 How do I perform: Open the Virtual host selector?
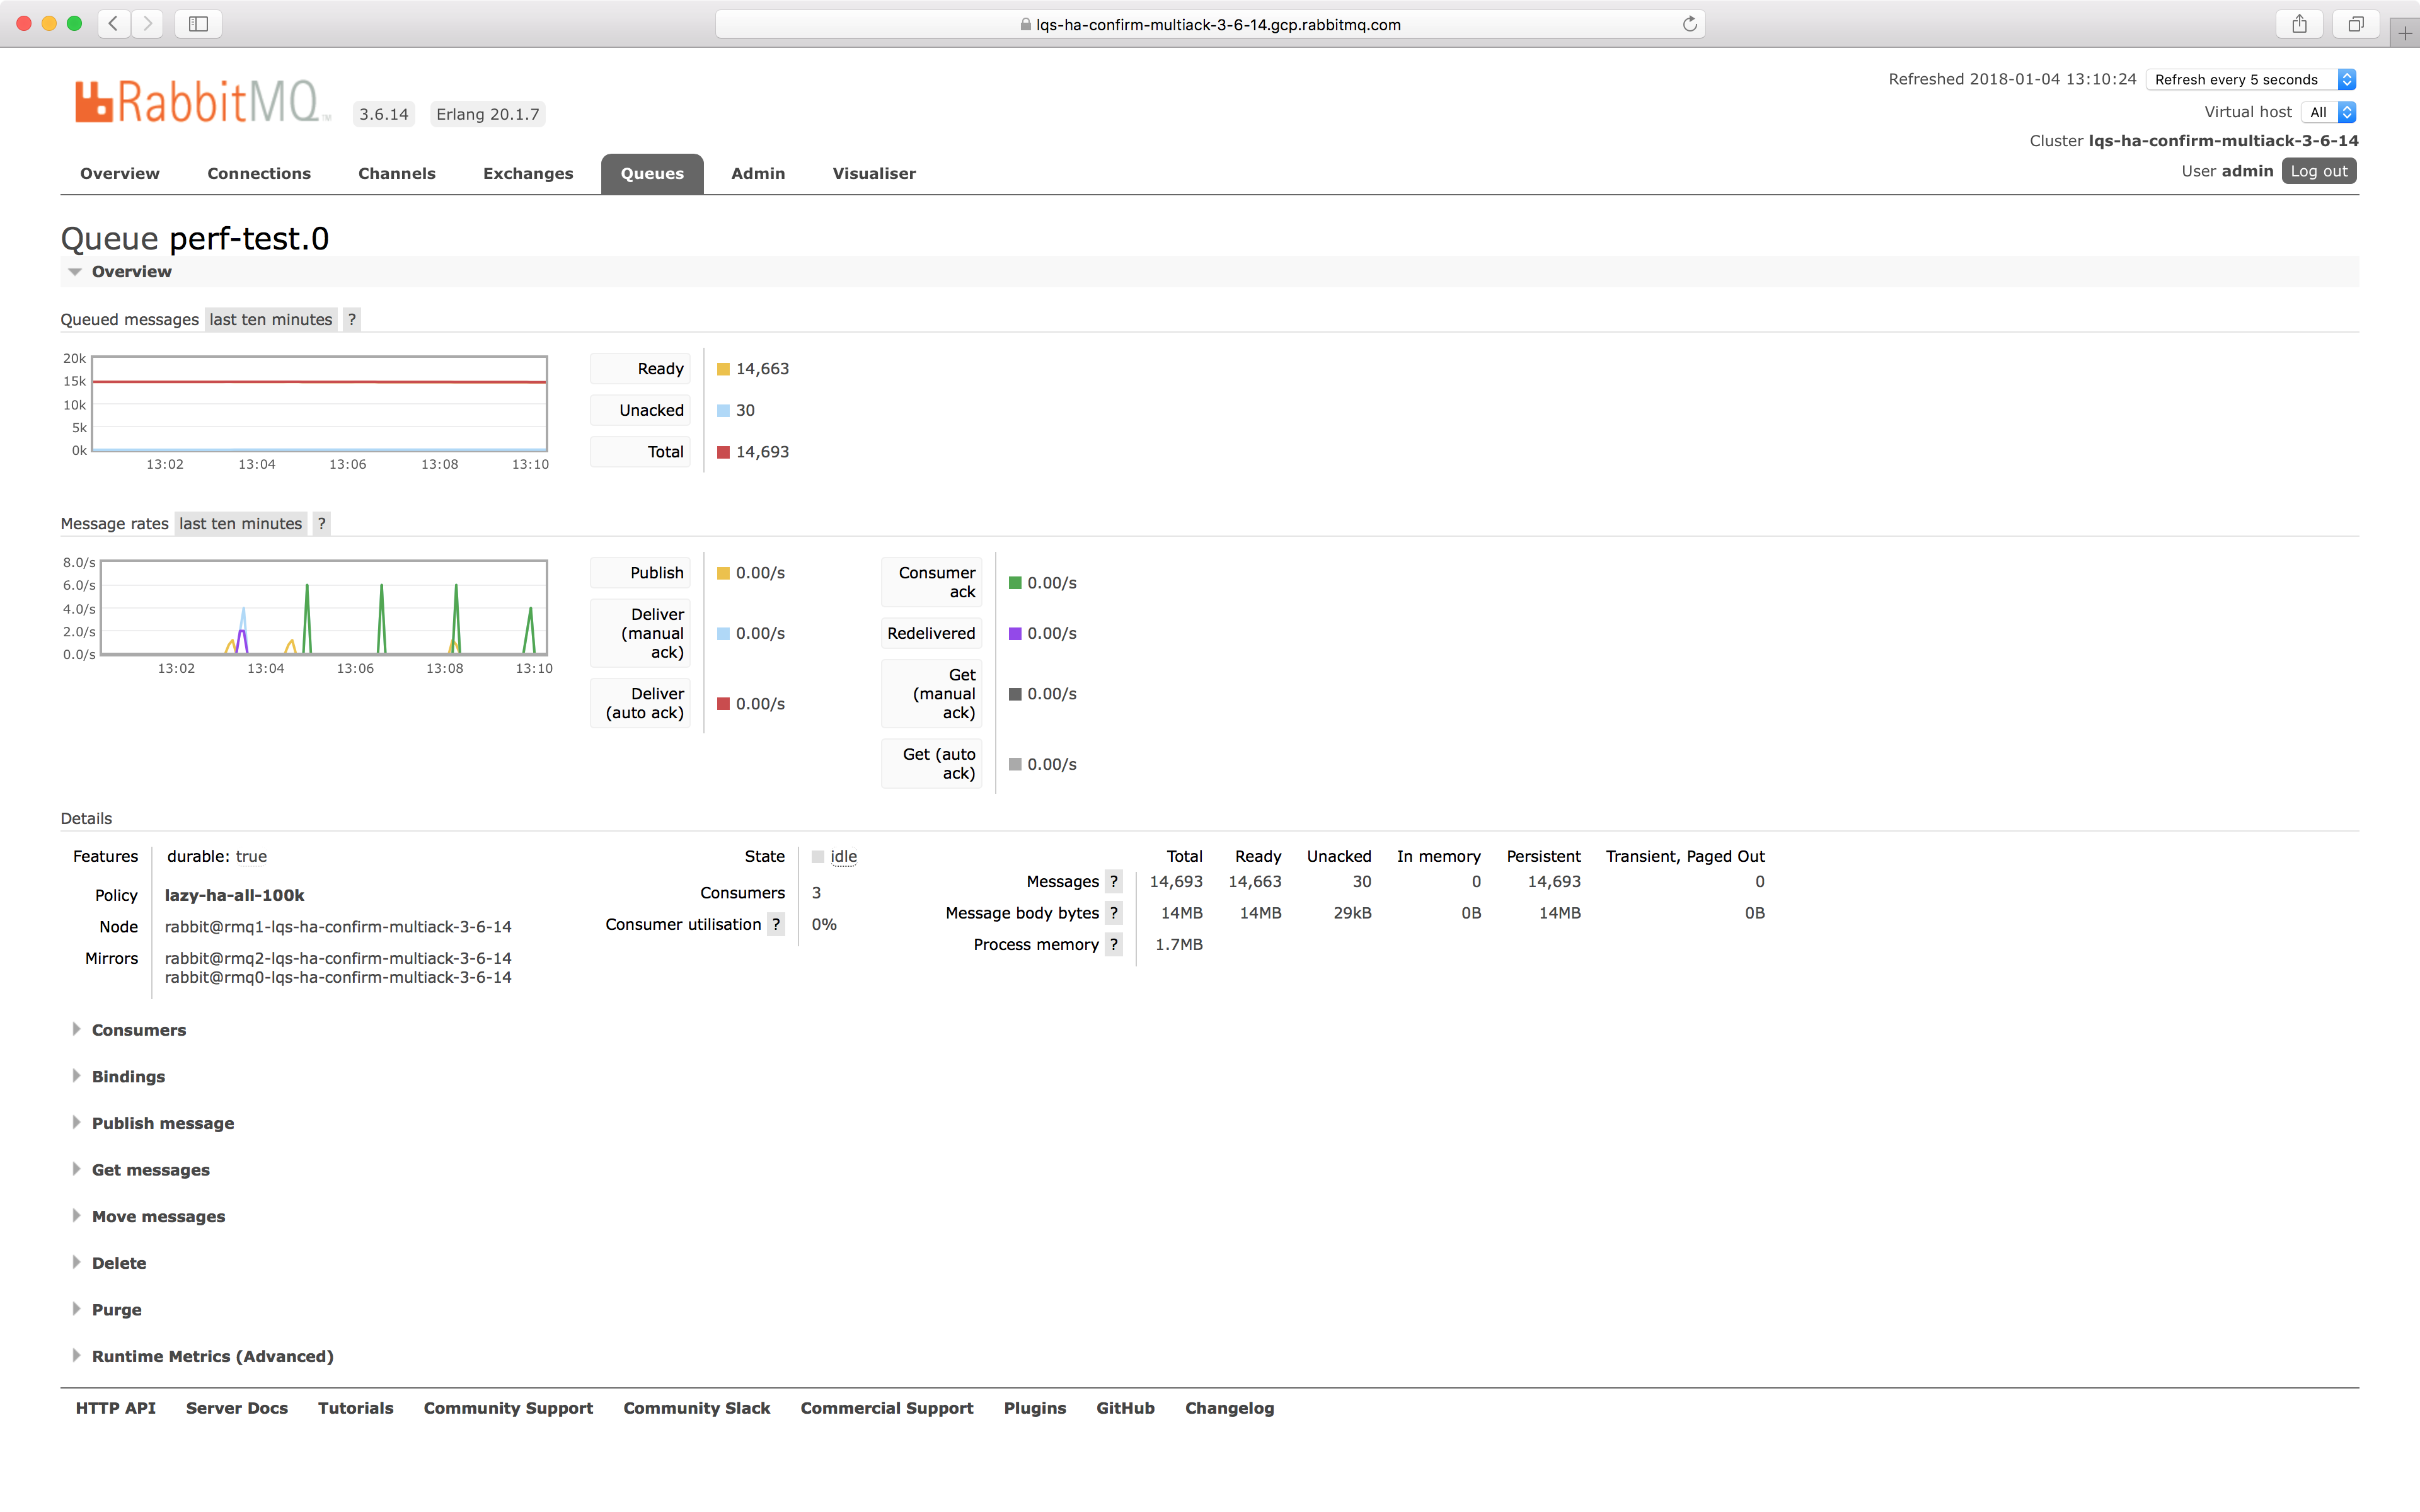pos(2330,112)
